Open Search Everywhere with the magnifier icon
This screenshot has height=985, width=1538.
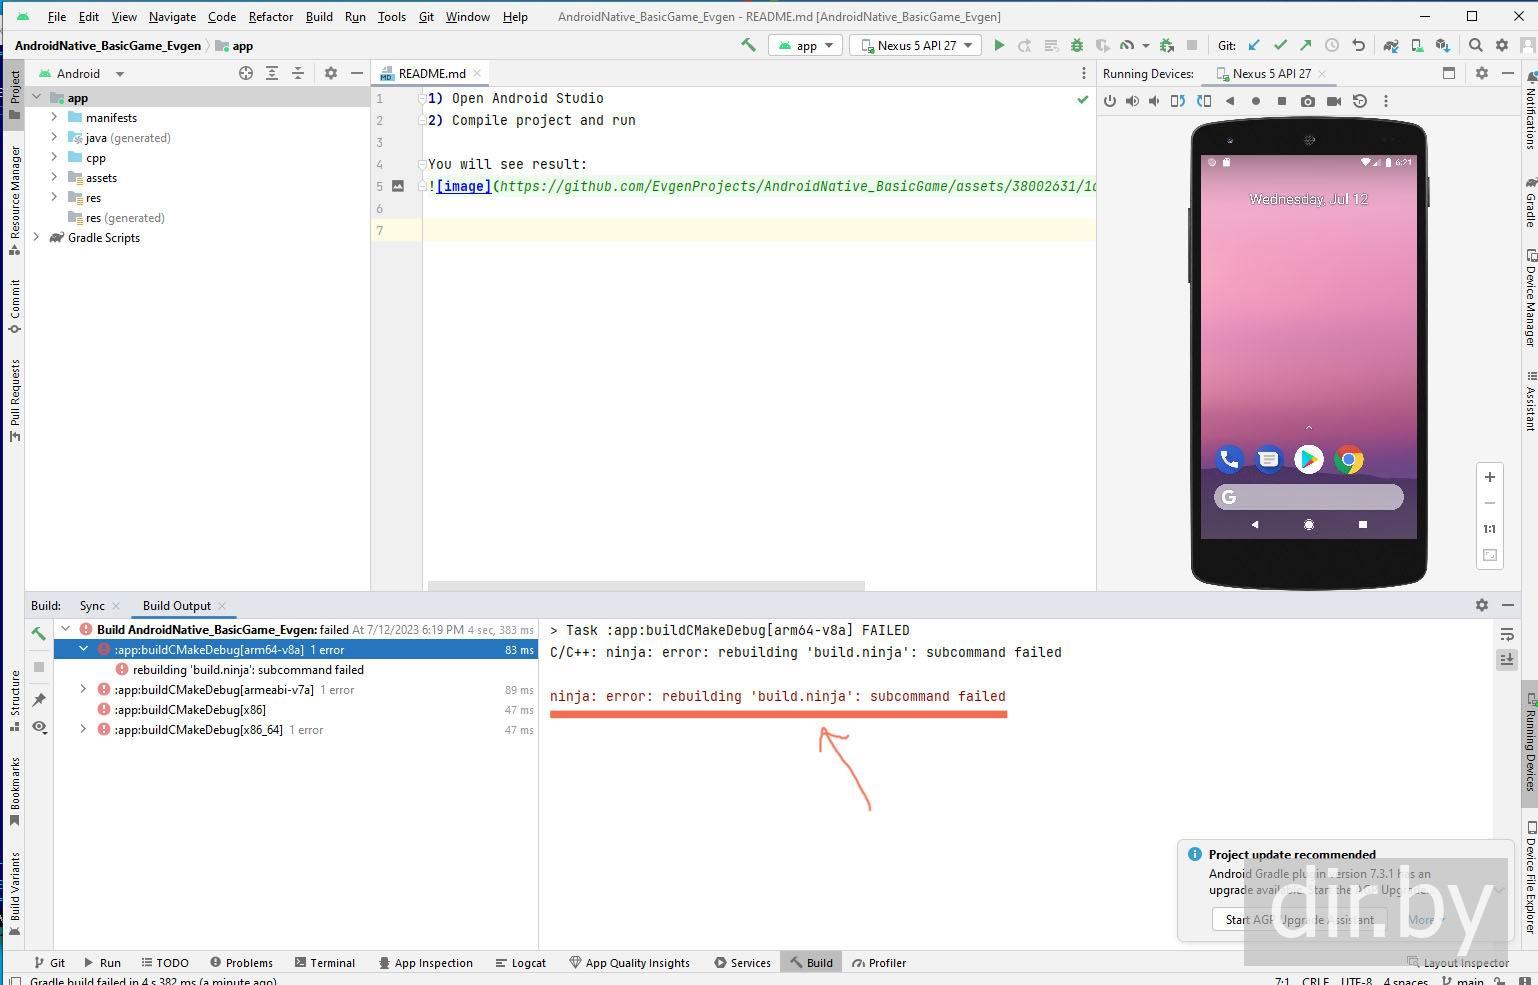[x=1475, y=45]
